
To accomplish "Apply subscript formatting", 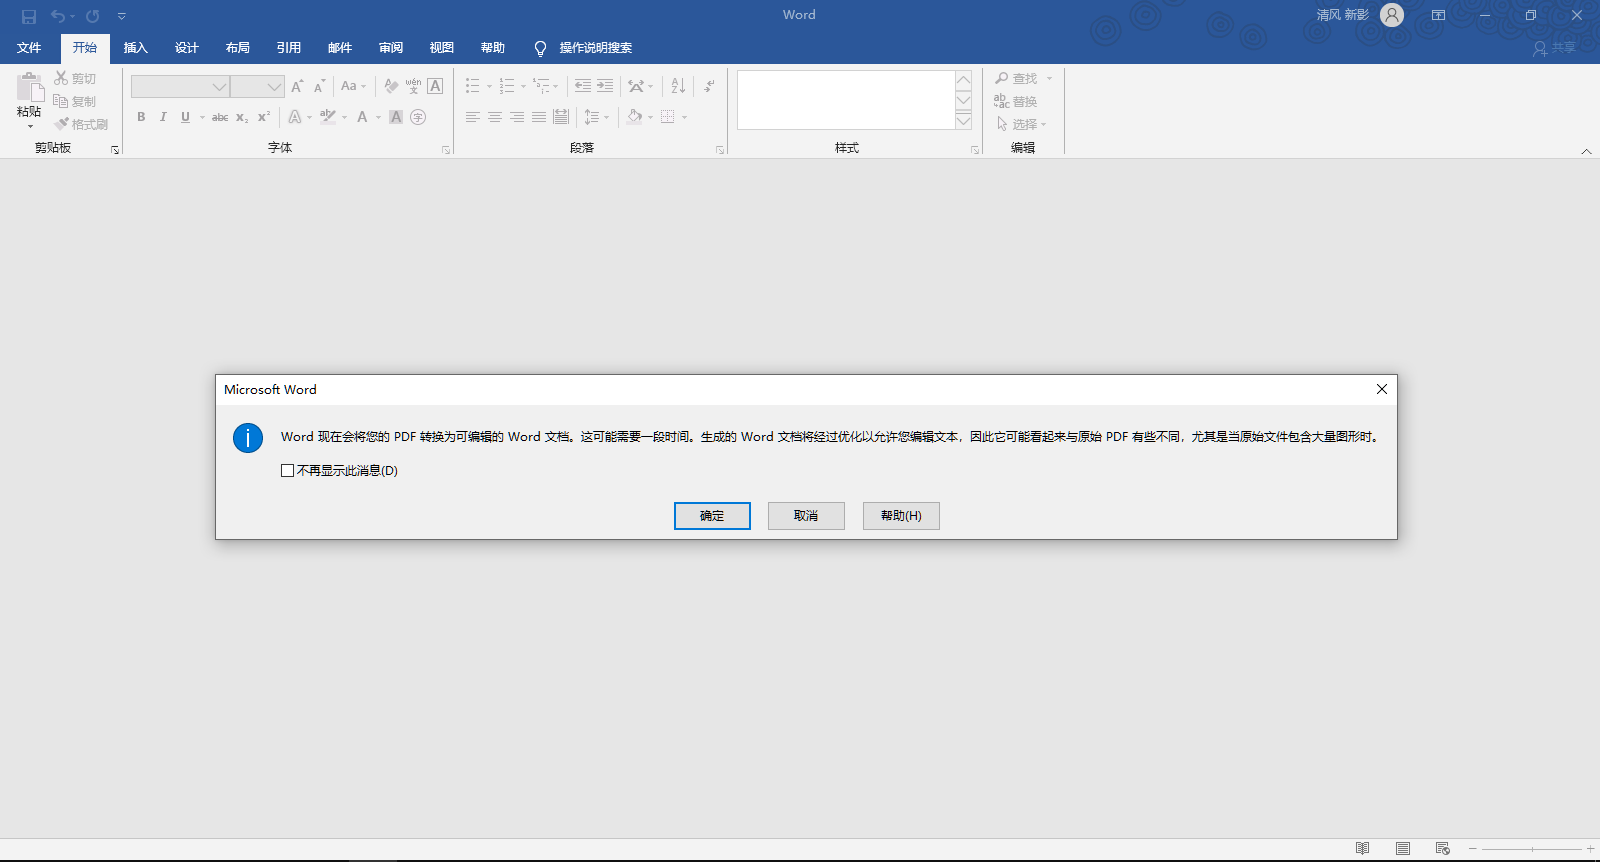I will pyautogui.click(x=242, y=117).
